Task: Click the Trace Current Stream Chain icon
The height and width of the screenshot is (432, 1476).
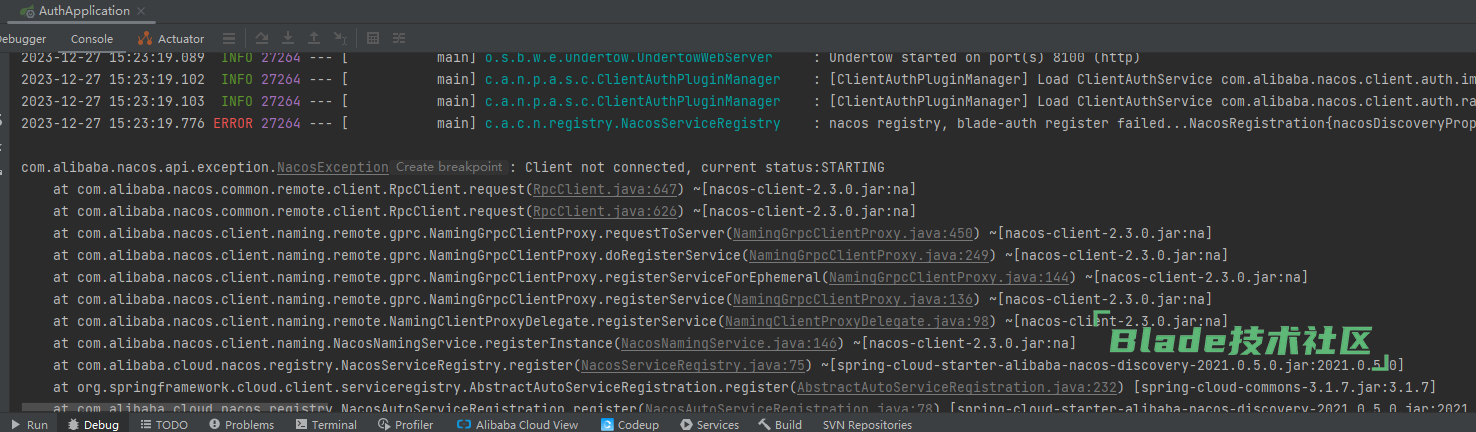Action: [x=399, y=39]
